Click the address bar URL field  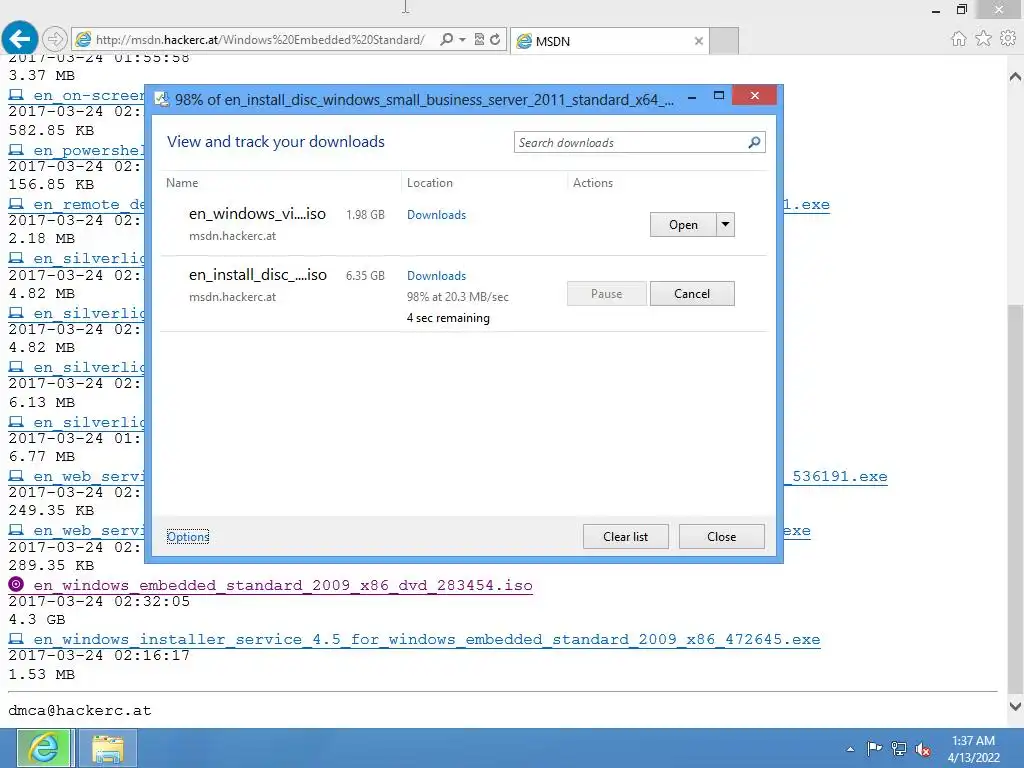tap(260, 40)
